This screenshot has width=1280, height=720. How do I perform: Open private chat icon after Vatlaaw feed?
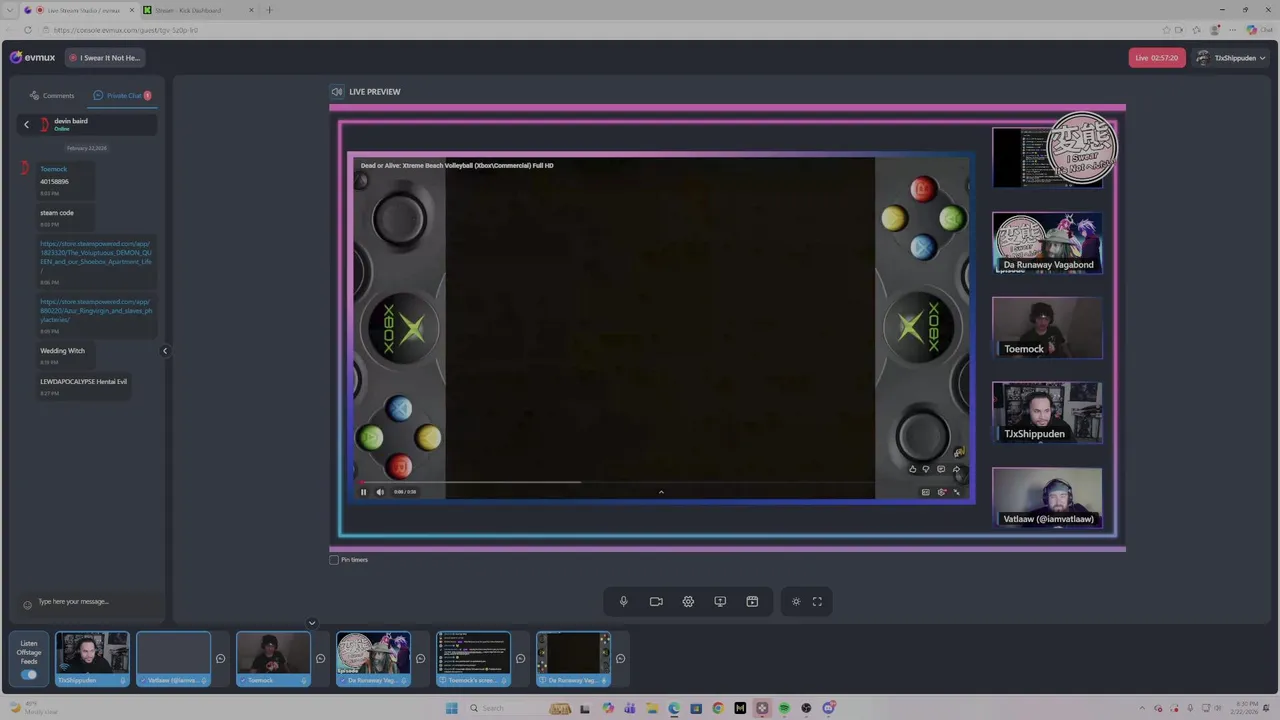point(220,658)
